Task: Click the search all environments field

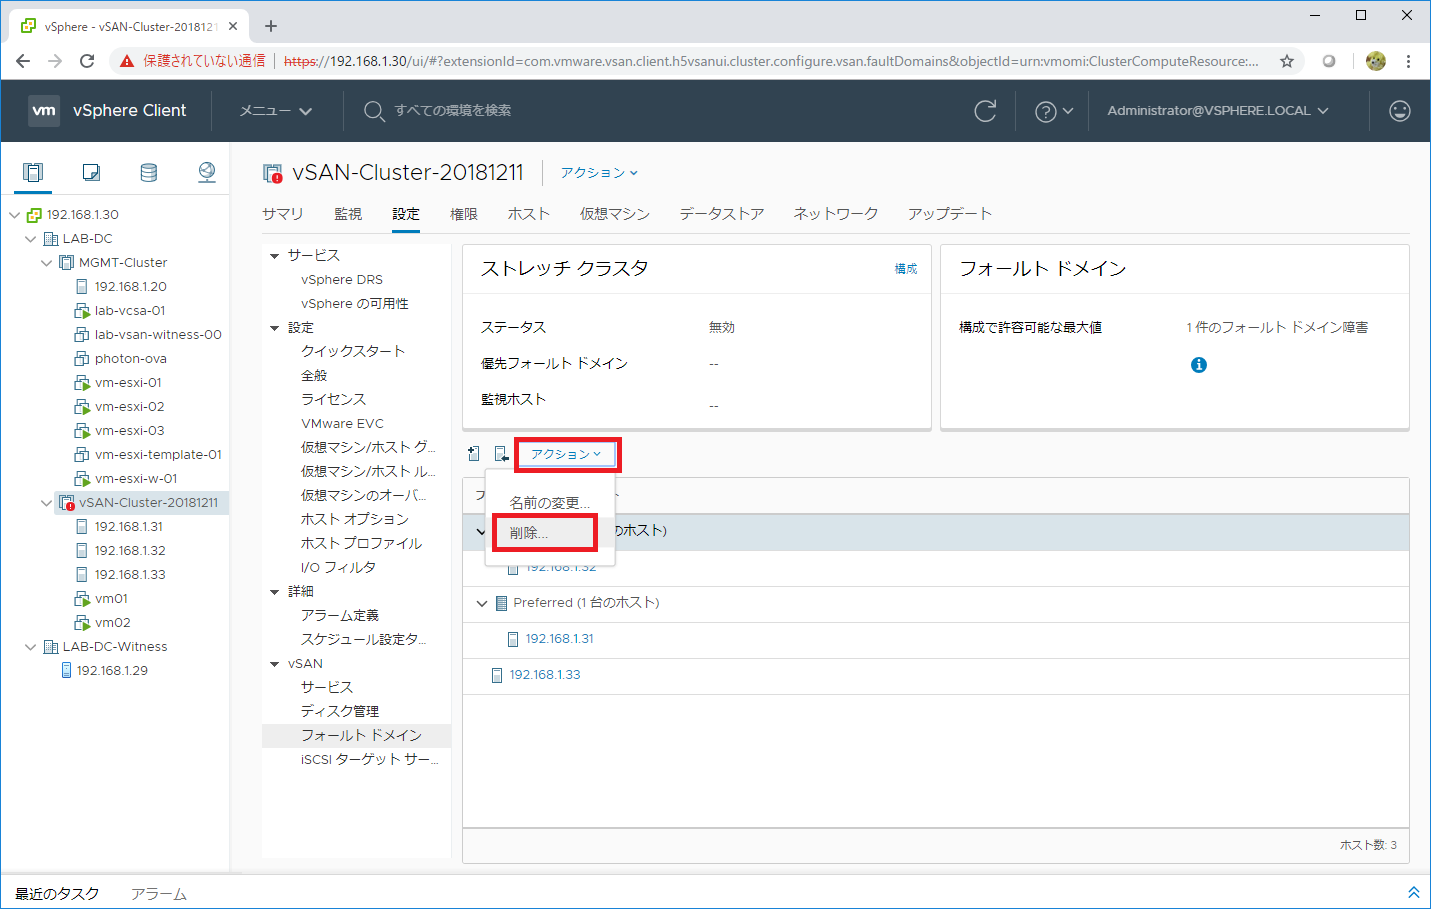Action: coord(452,111)
